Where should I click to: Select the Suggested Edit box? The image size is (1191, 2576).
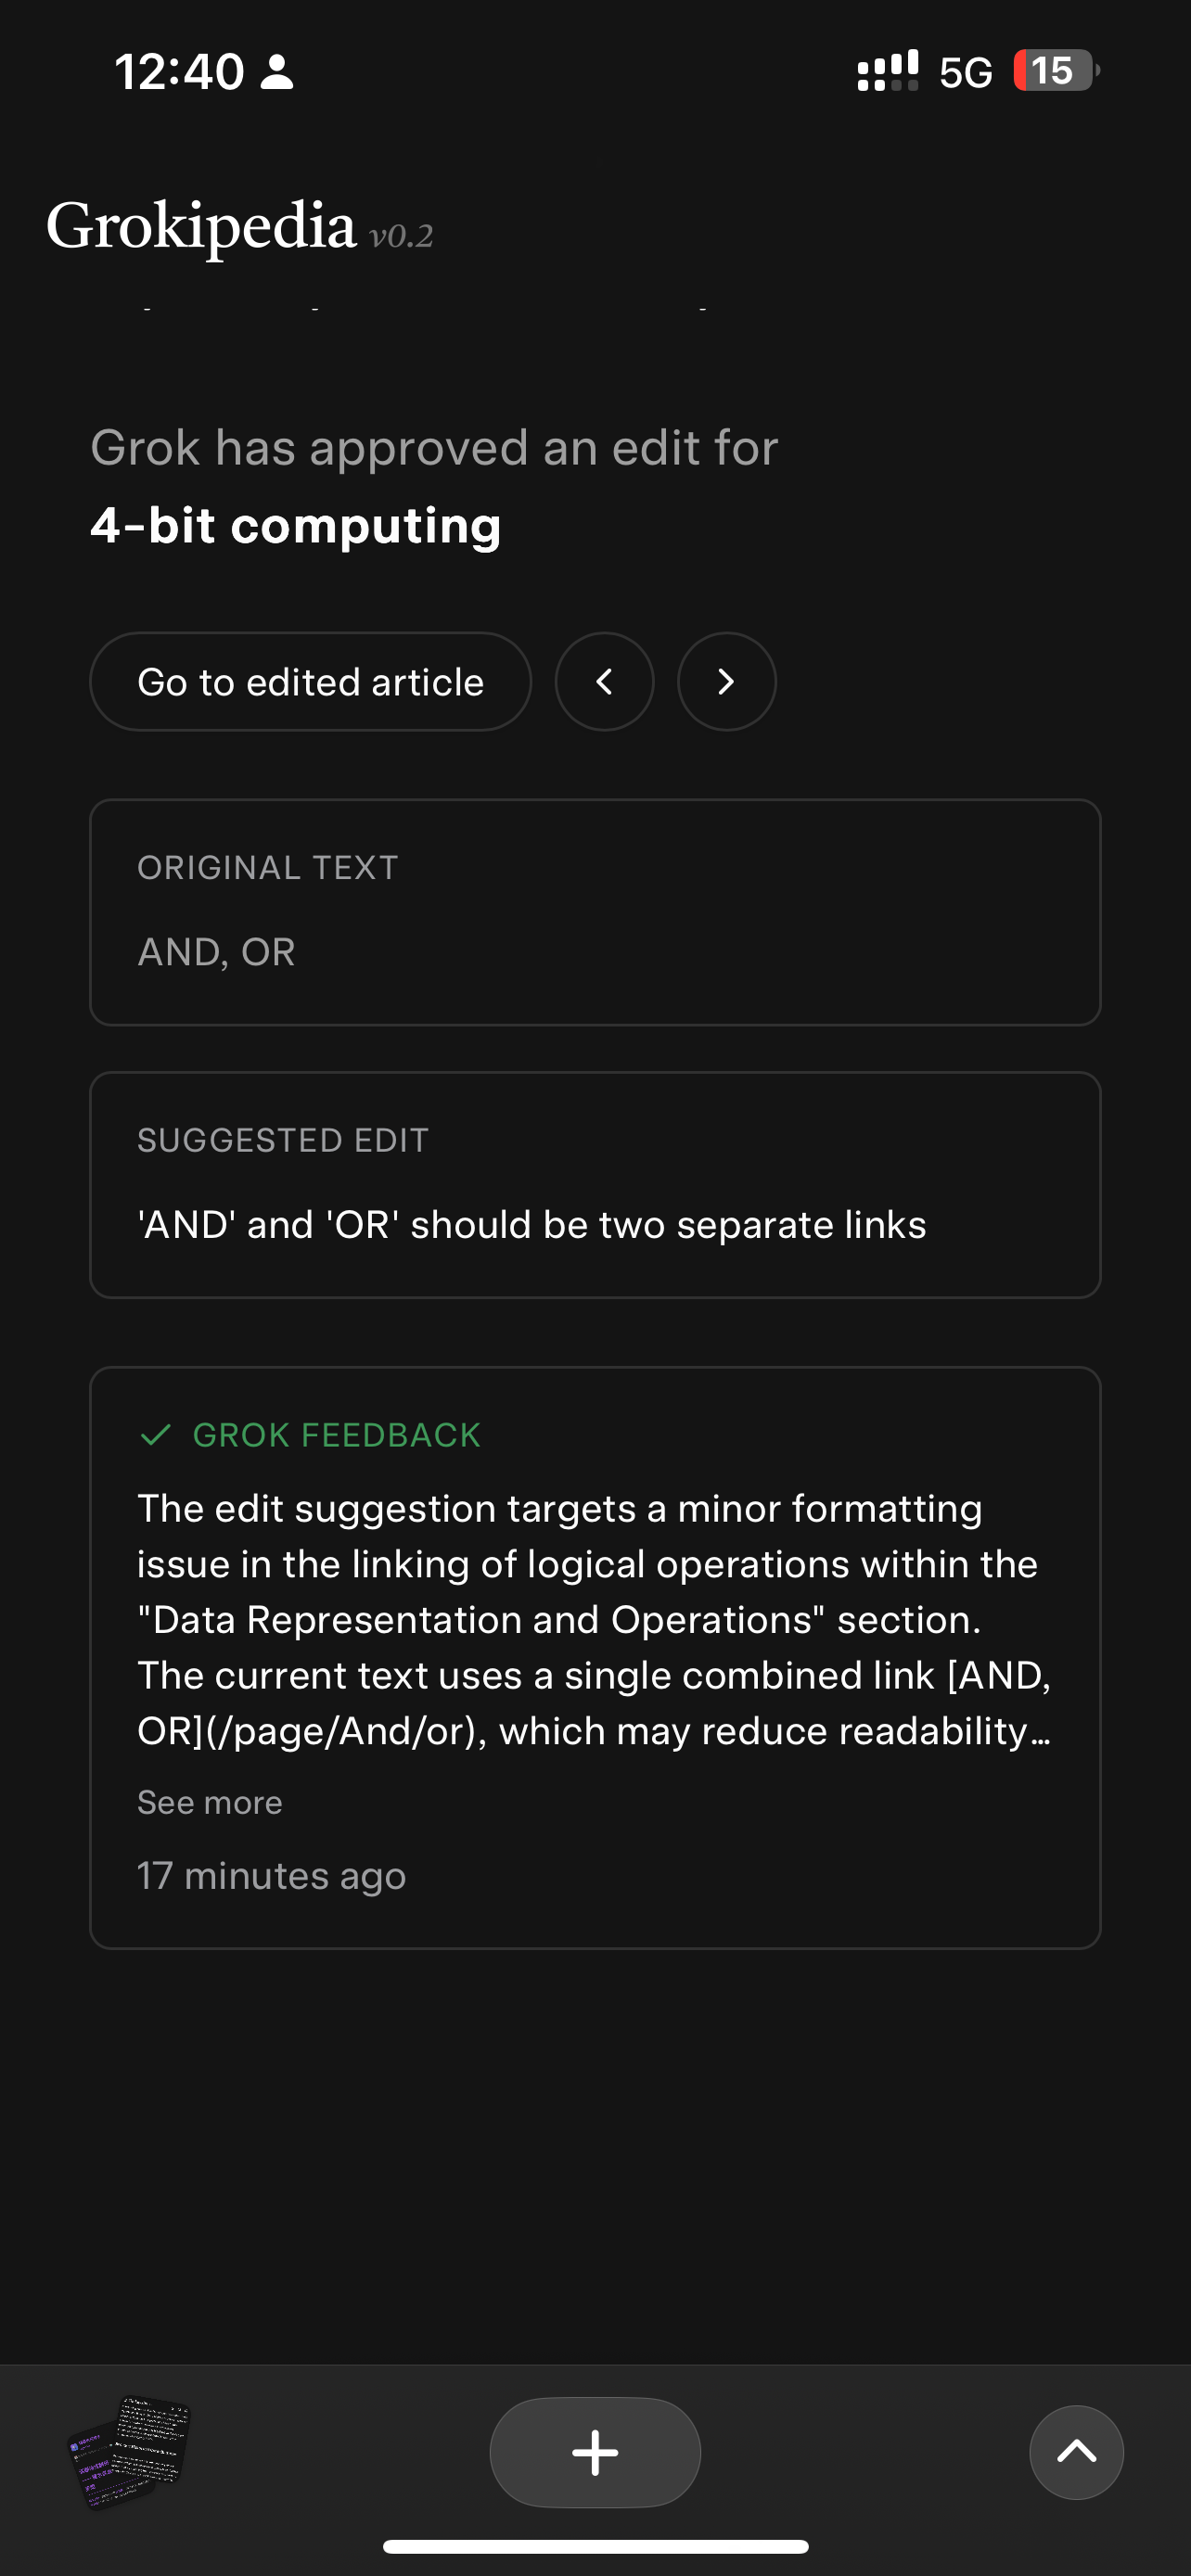coord(595,1185)
